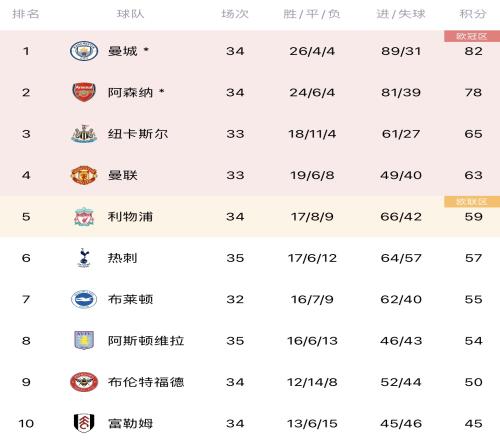Open team name 布伦特福德

146,382
